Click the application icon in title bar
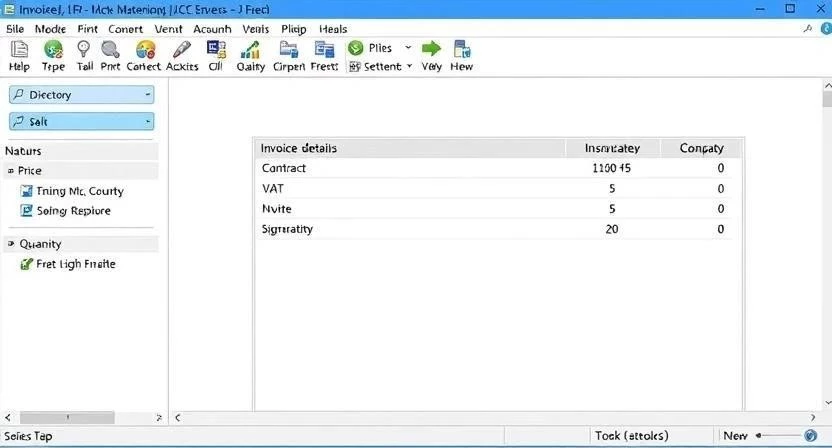The height and width of the screenshot is (448, 832). pos(9,9)
